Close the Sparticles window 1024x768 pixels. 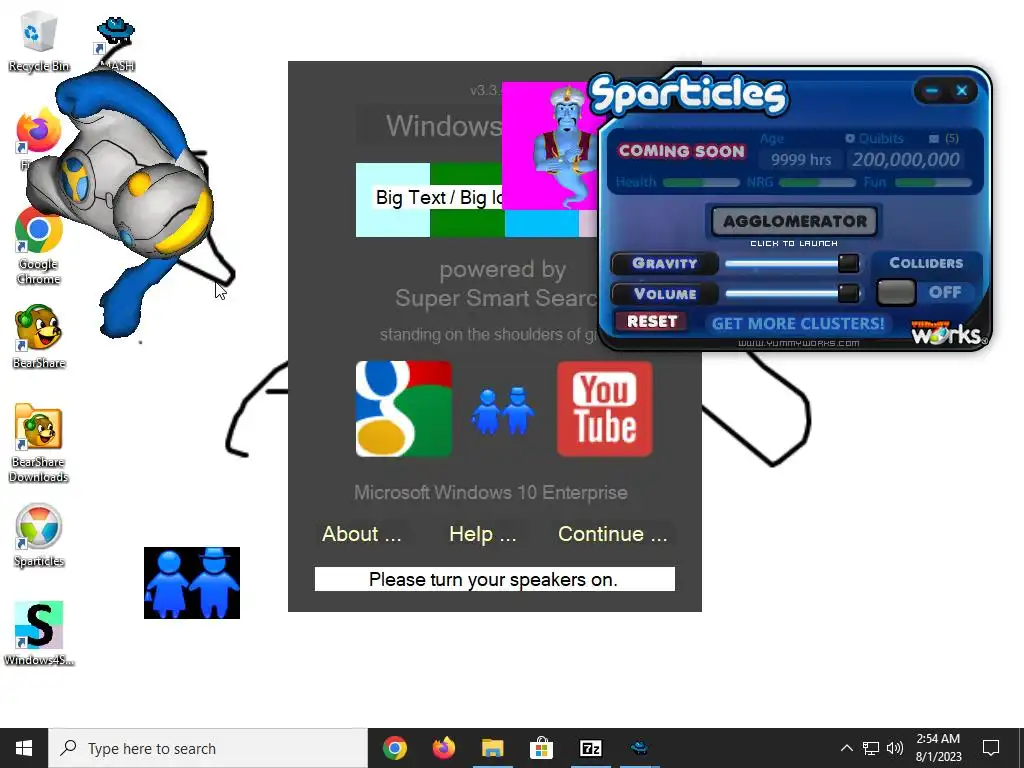pyautogui.click(x=961, y=91)
